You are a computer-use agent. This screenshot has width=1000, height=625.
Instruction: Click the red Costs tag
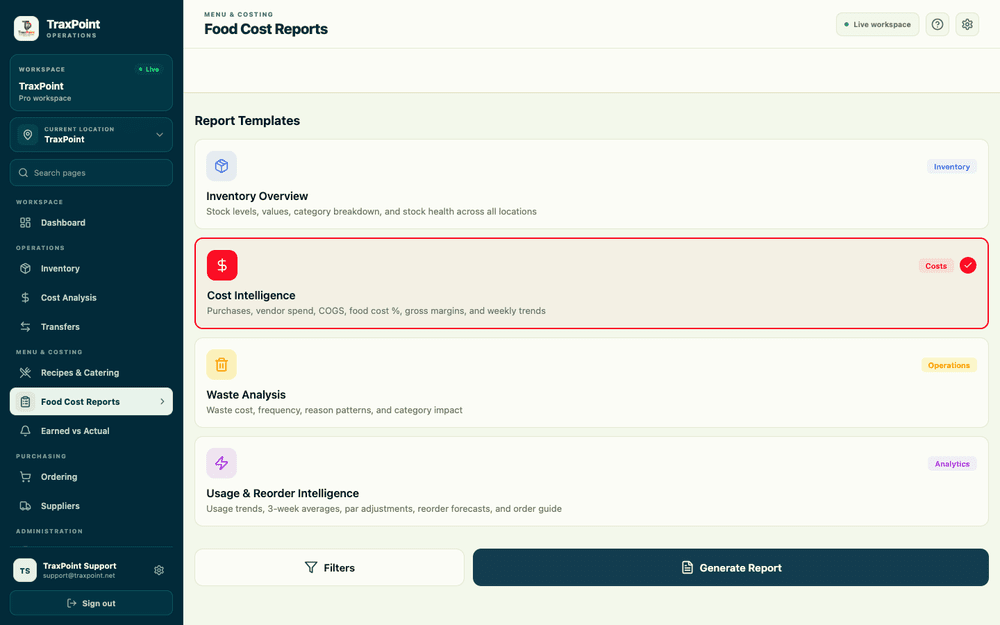click(x=936, y=266)
